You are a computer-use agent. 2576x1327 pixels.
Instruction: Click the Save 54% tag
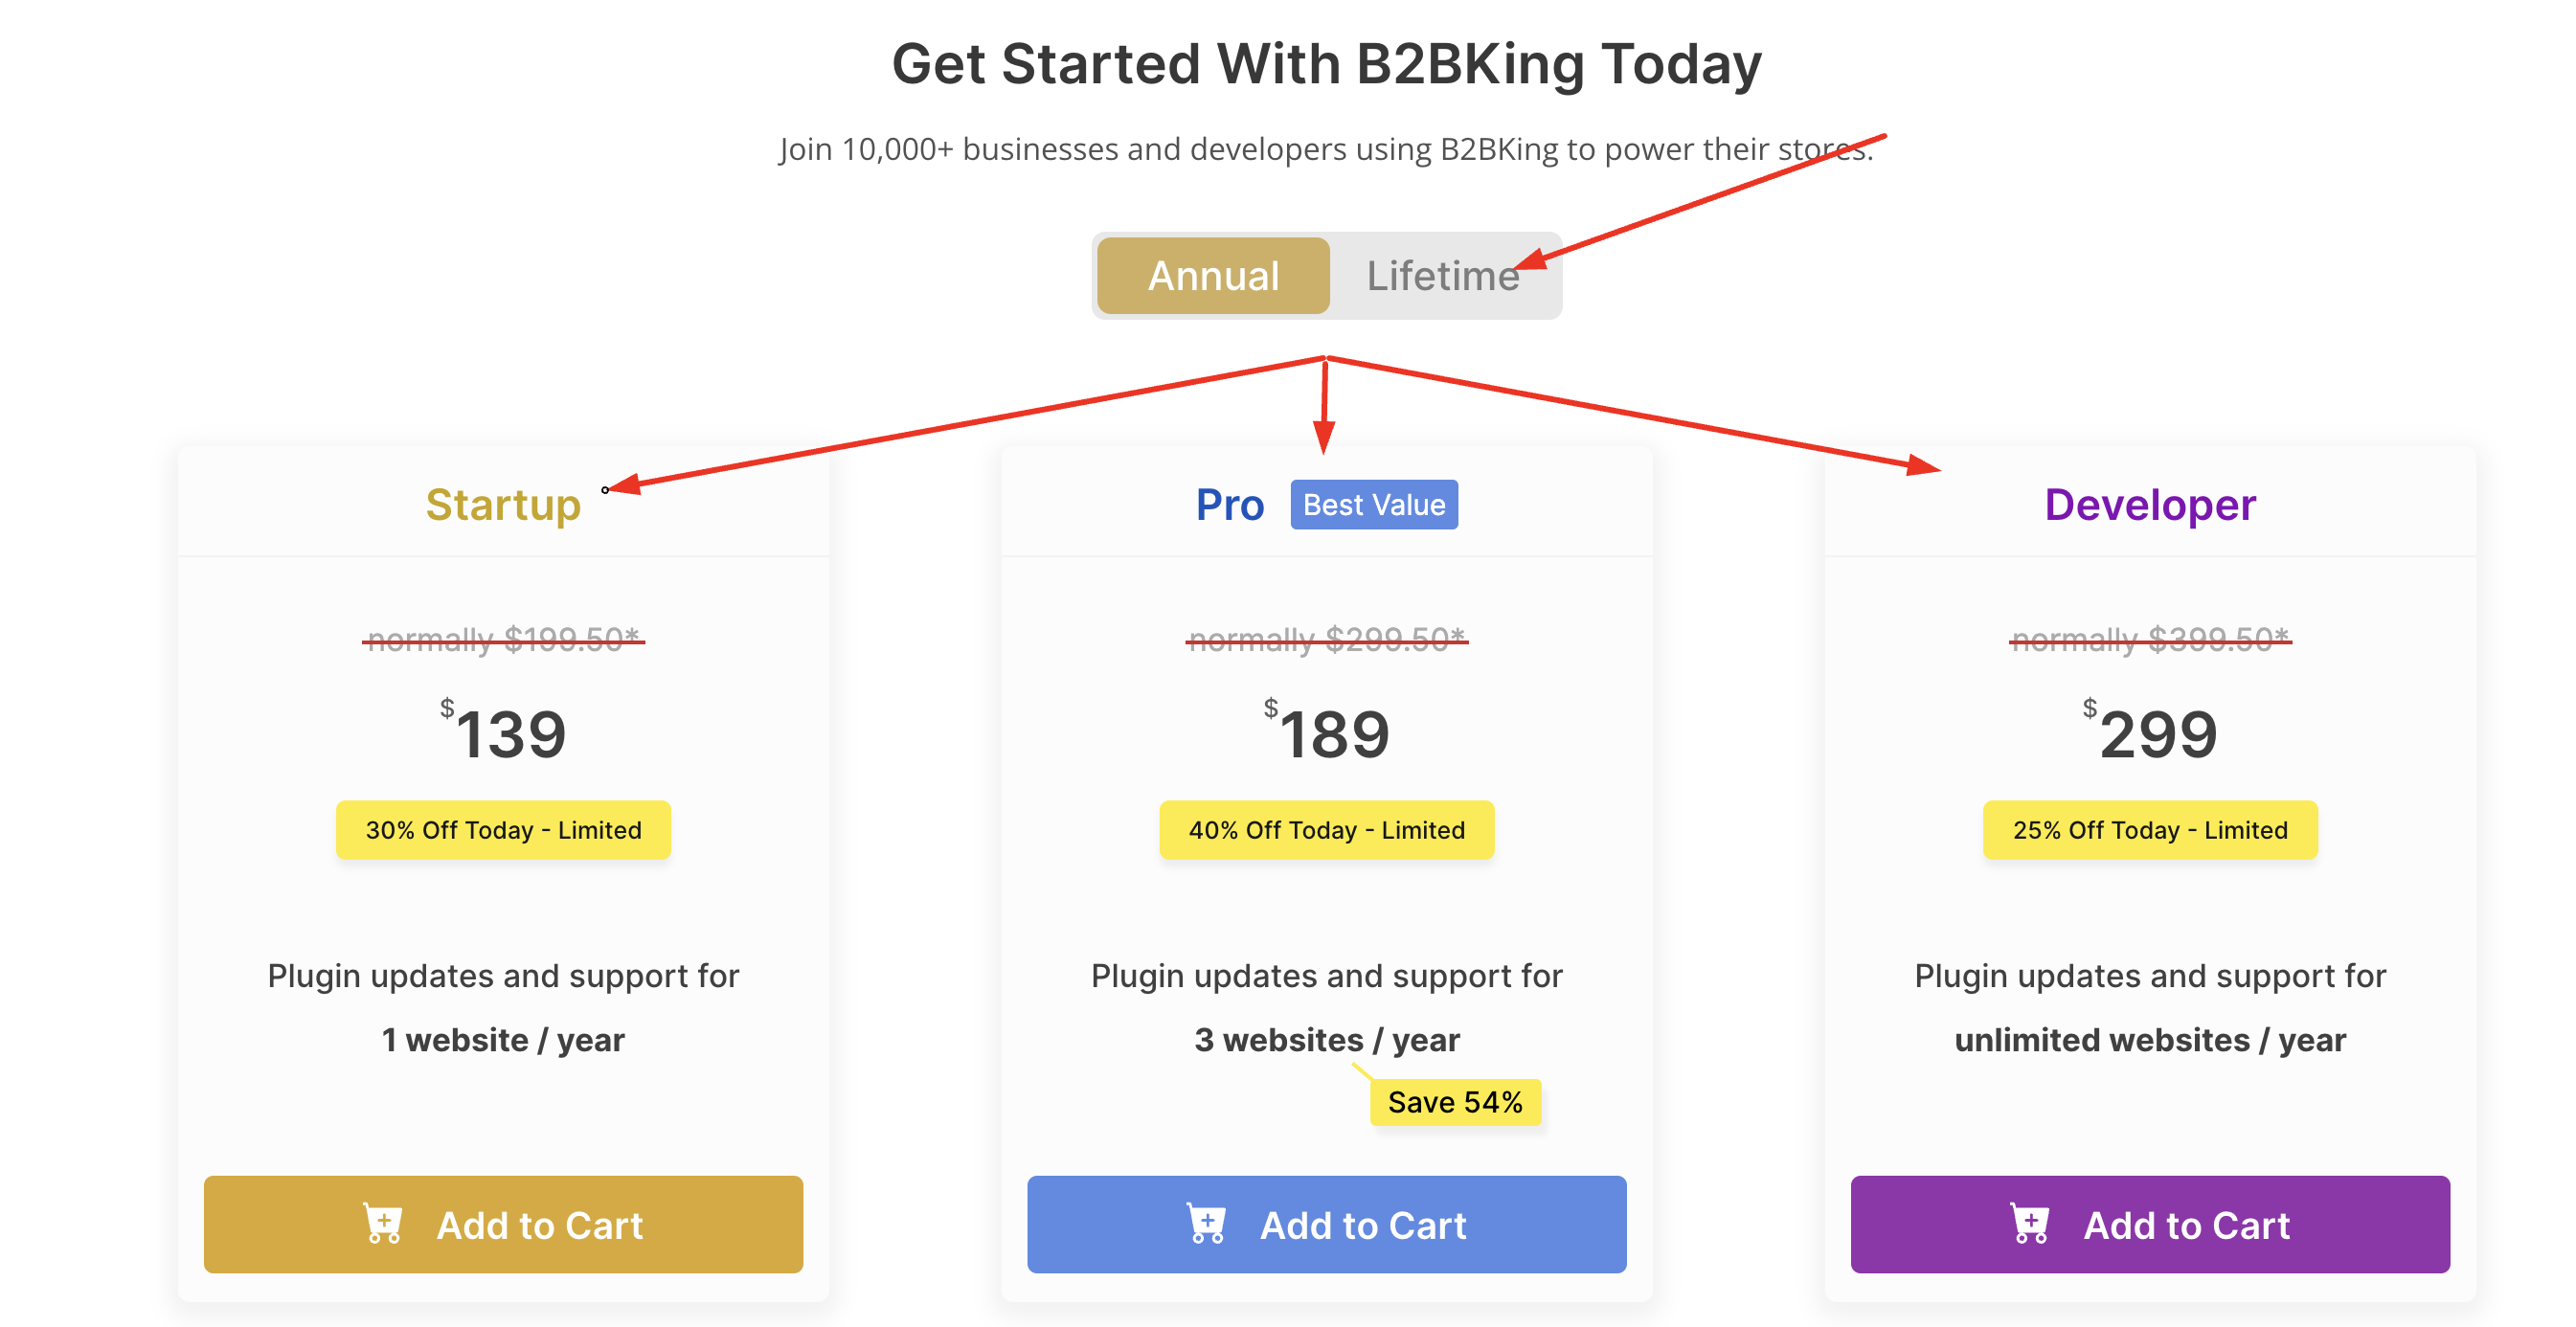click(1455, 1102)
